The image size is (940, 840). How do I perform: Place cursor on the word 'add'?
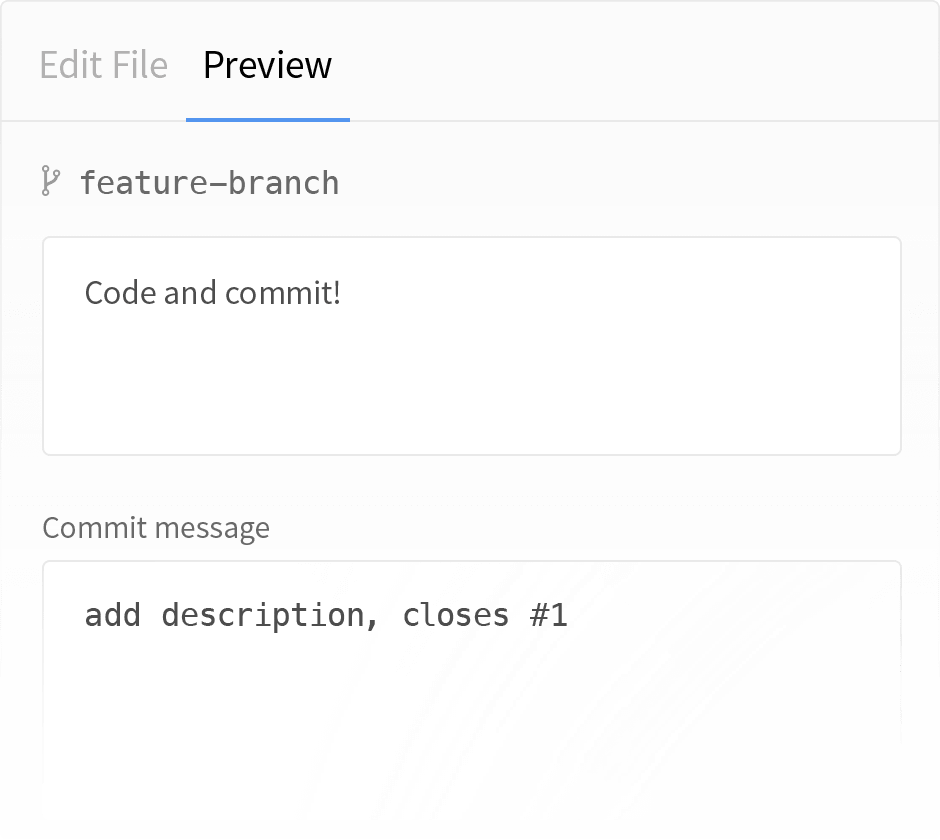[113, 616]
